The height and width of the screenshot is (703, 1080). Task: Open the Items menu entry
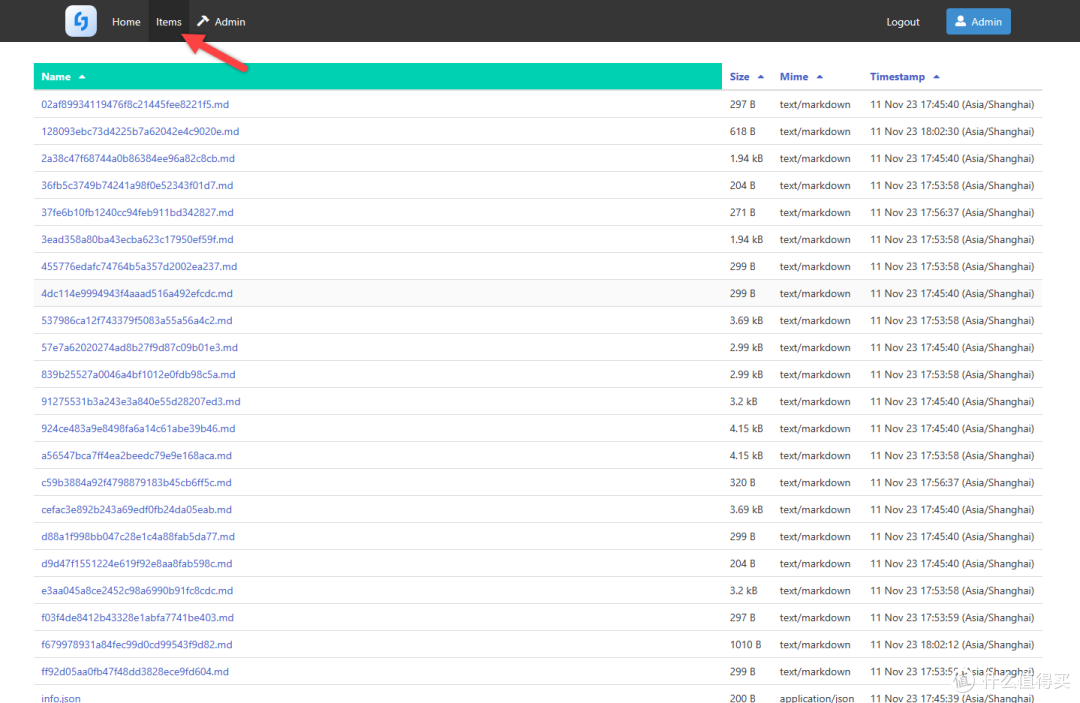(x=169, y=22)
